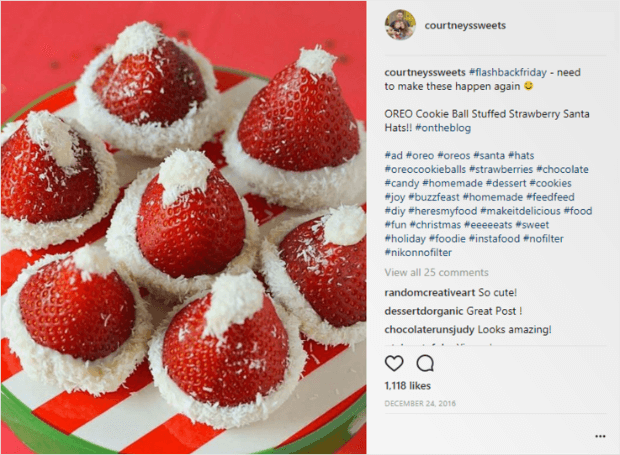
Task: Open the randomcreativeart commenter profile
Action: 430,293
